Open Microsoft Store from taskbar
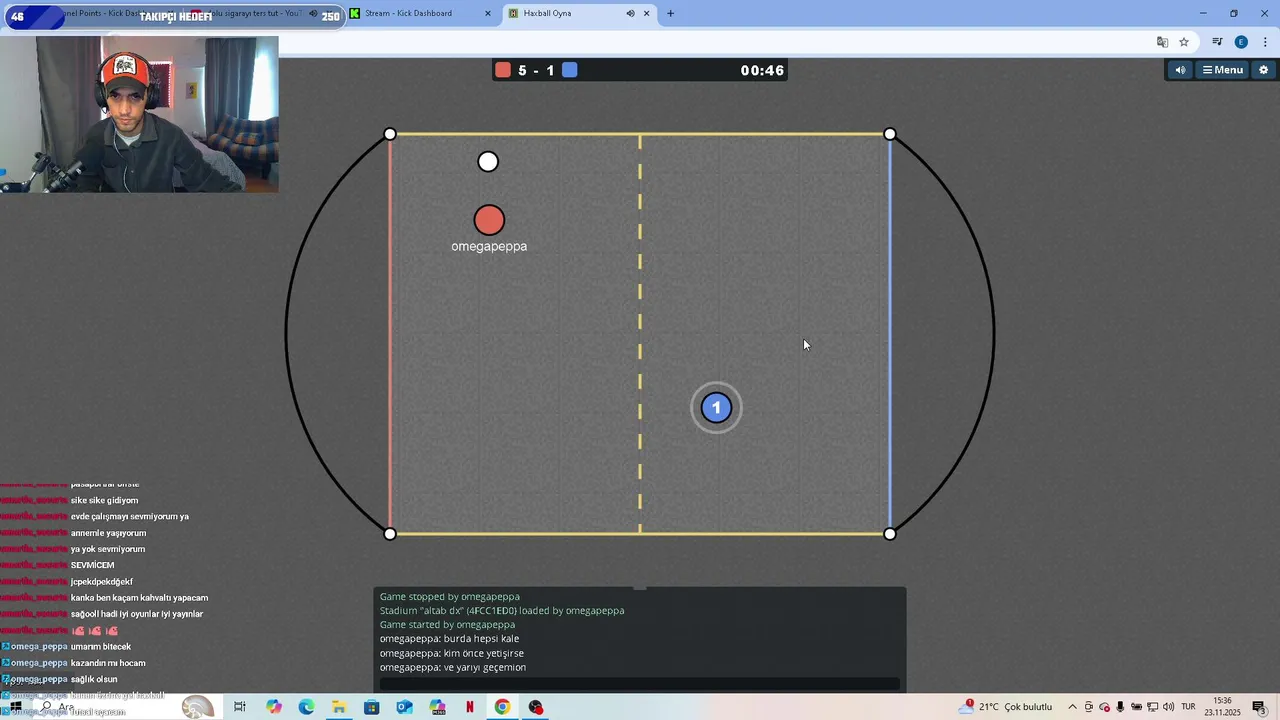Screen dimensions: 1280x720 tap(372, 707)
